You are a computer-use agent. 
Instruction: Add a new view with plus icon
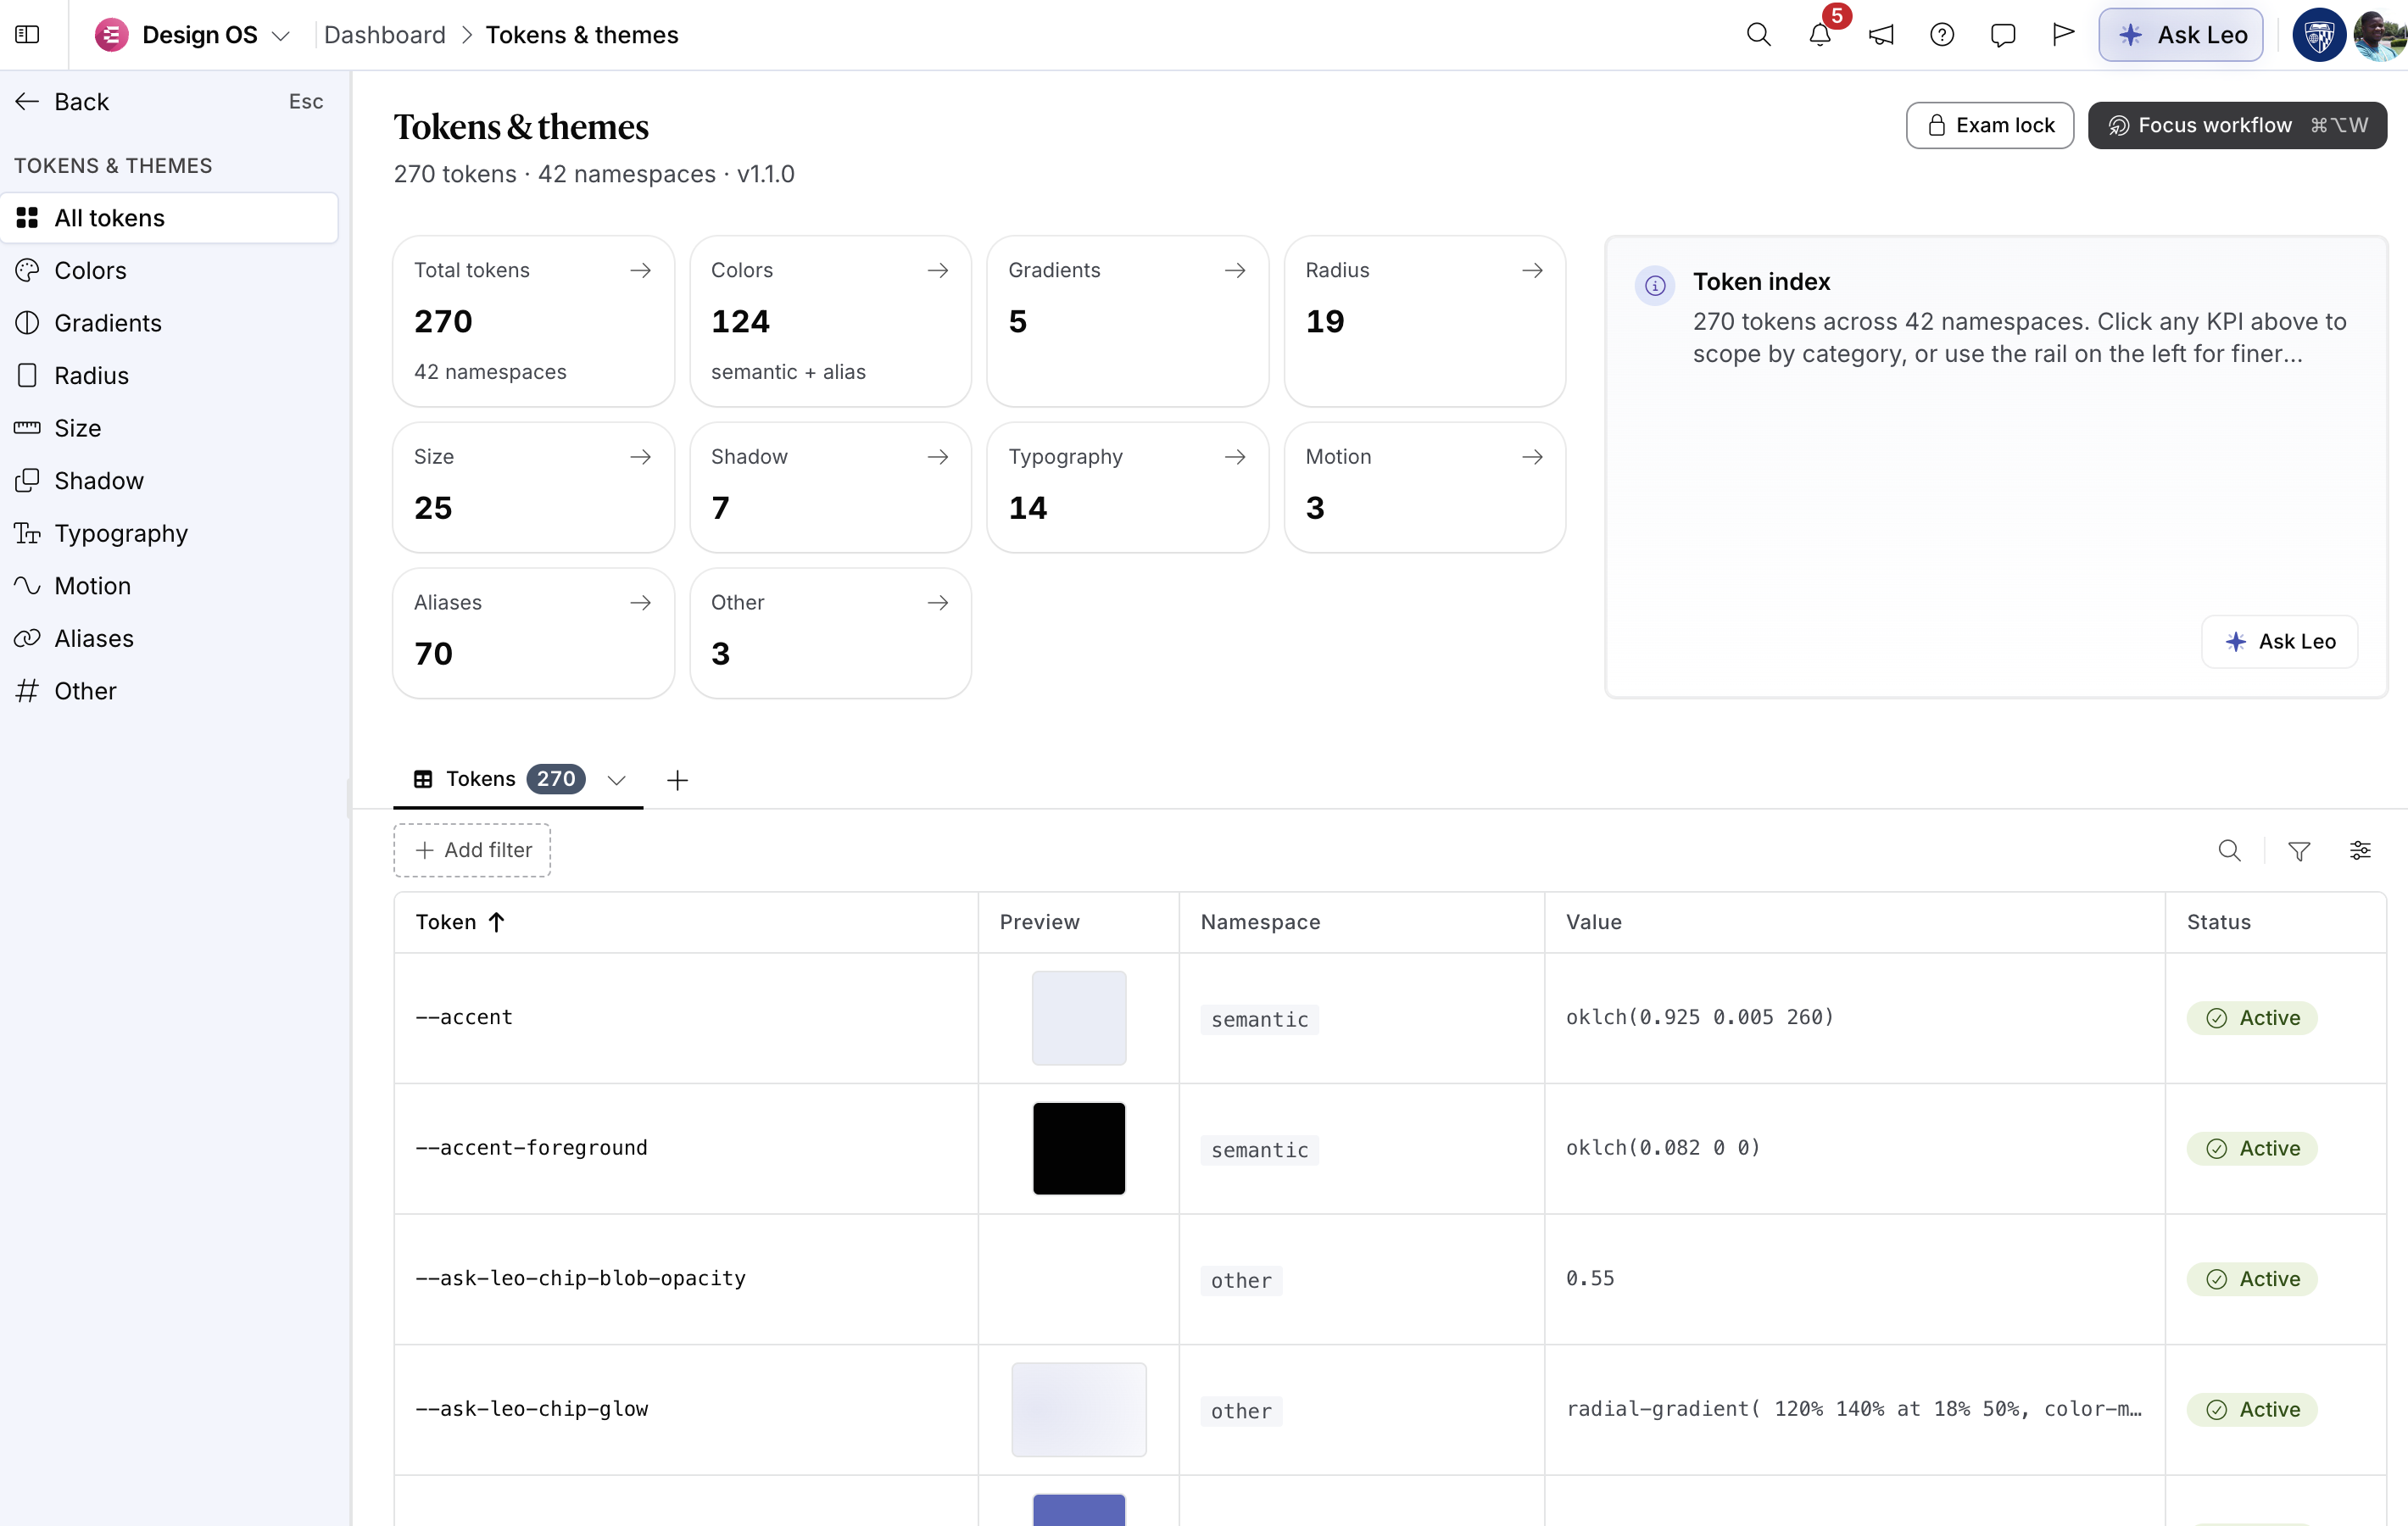677,780
